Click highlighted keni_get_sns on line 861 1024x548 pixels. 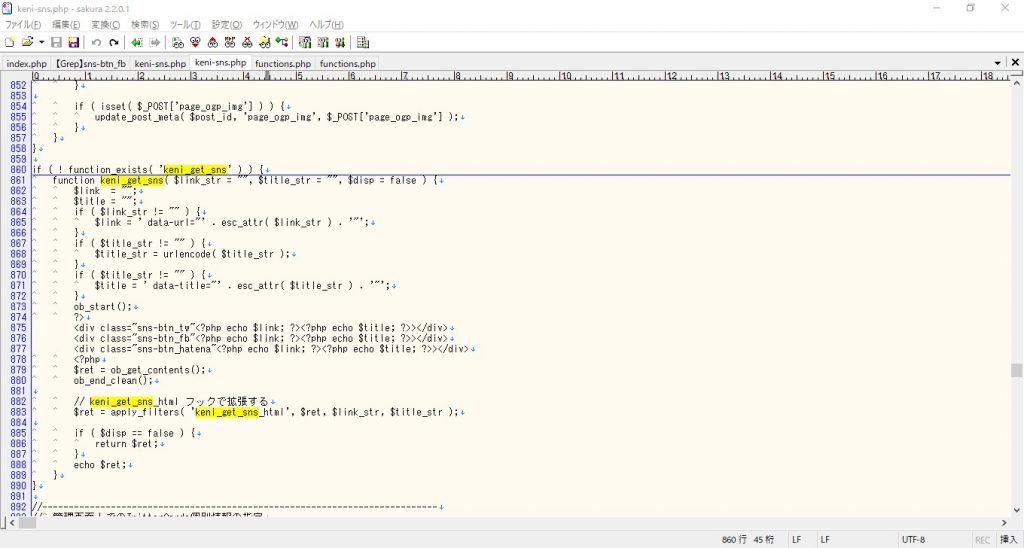[131, 180]
